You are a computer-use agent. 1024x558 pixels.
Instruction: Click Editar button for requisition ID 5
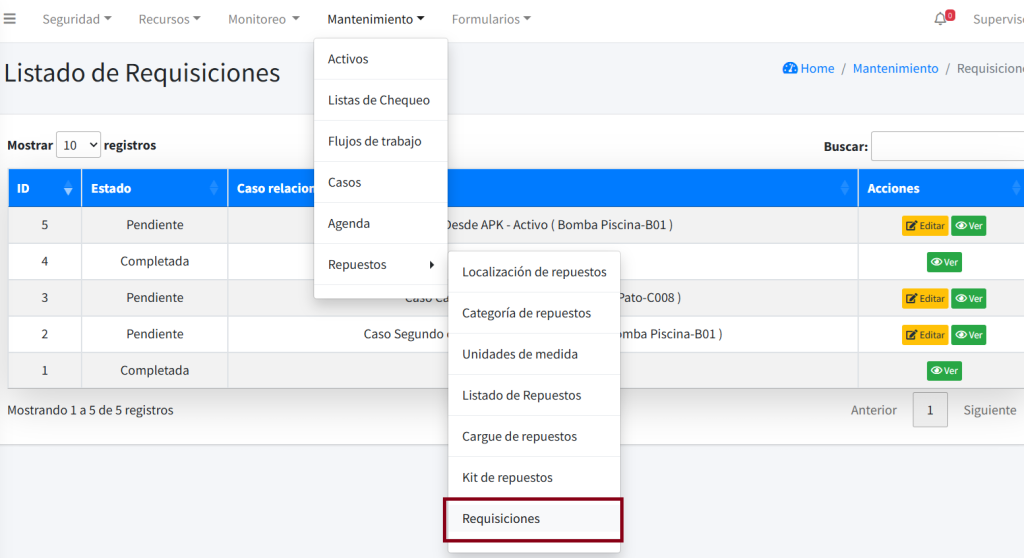924,225
